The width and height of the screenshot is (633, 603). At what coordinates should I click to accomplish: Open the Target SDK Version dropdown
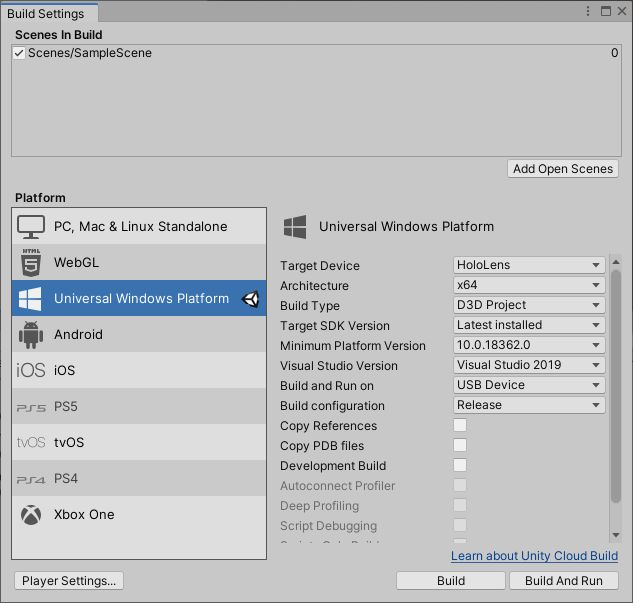point(529,325)
